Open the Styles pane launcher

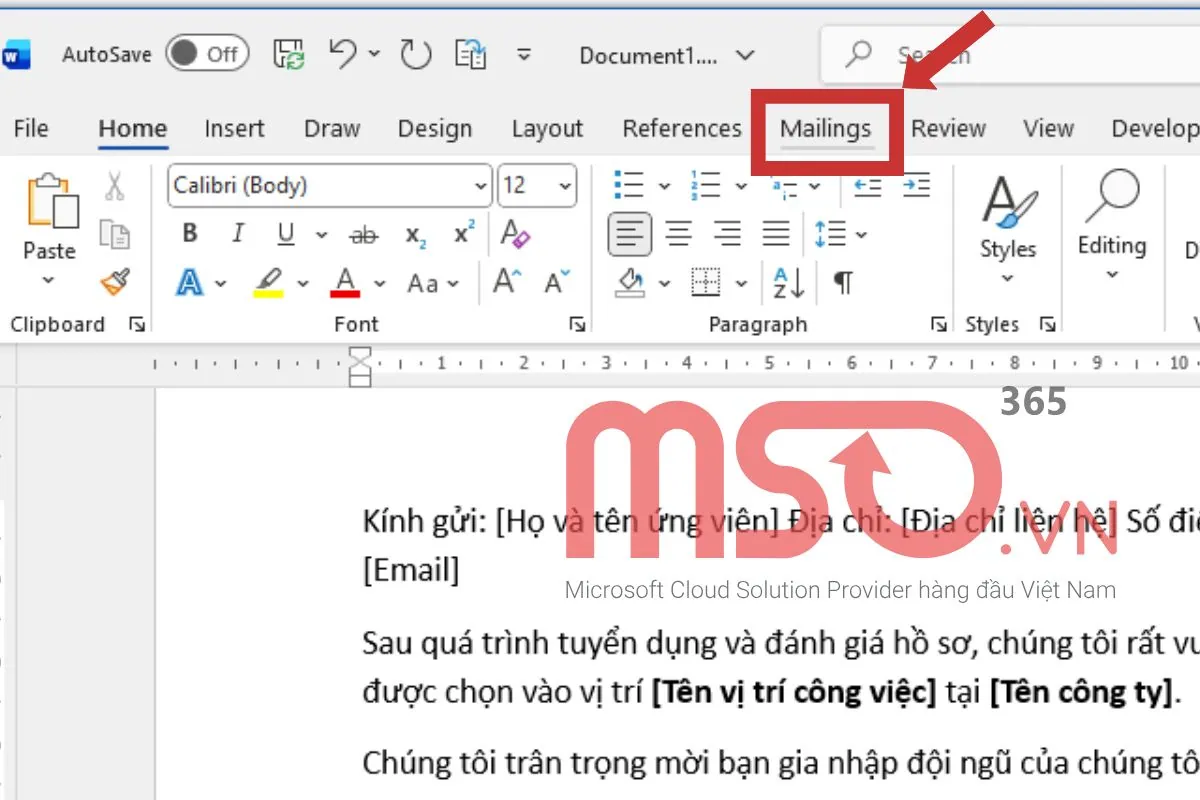pyautogui.click(x=1047, y=324)
